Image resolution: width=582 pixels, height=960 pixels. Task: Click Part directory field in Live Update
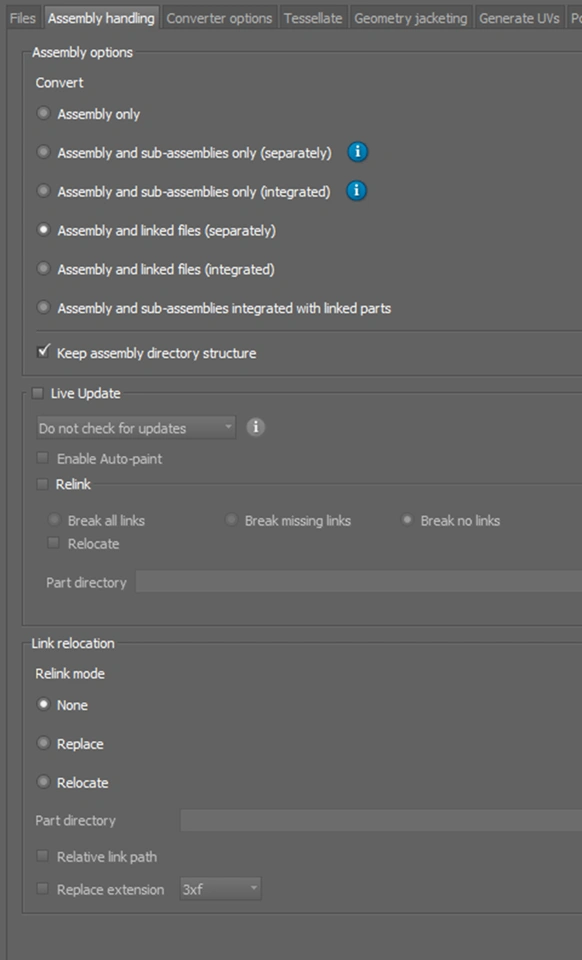[359, 582]
